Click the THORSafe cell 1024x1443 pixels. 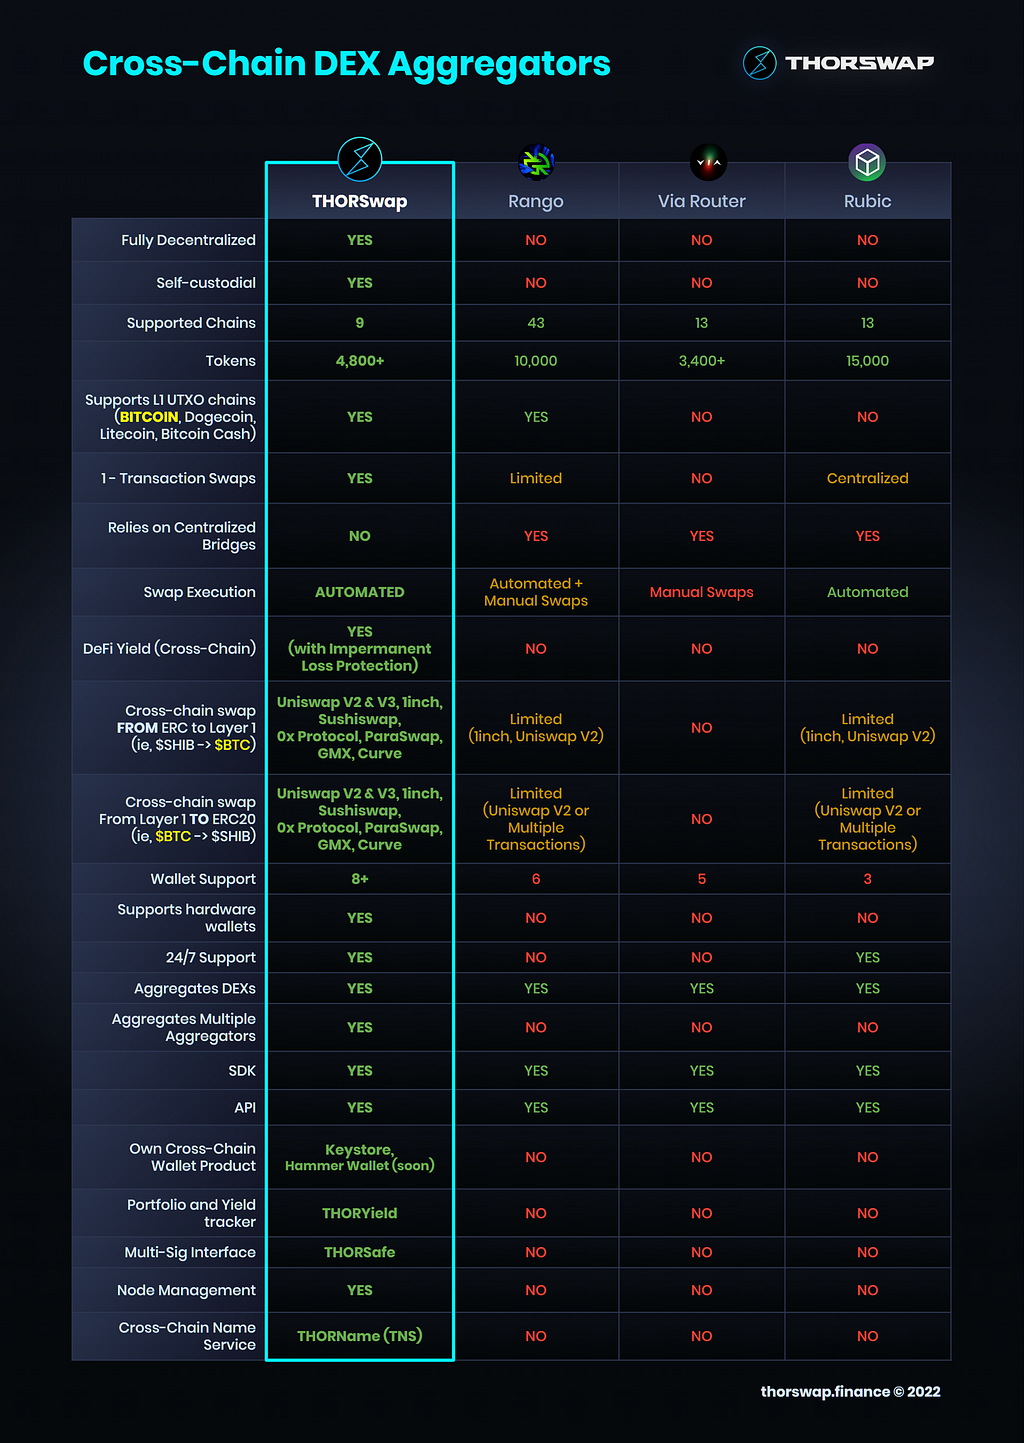[360, 1252]
